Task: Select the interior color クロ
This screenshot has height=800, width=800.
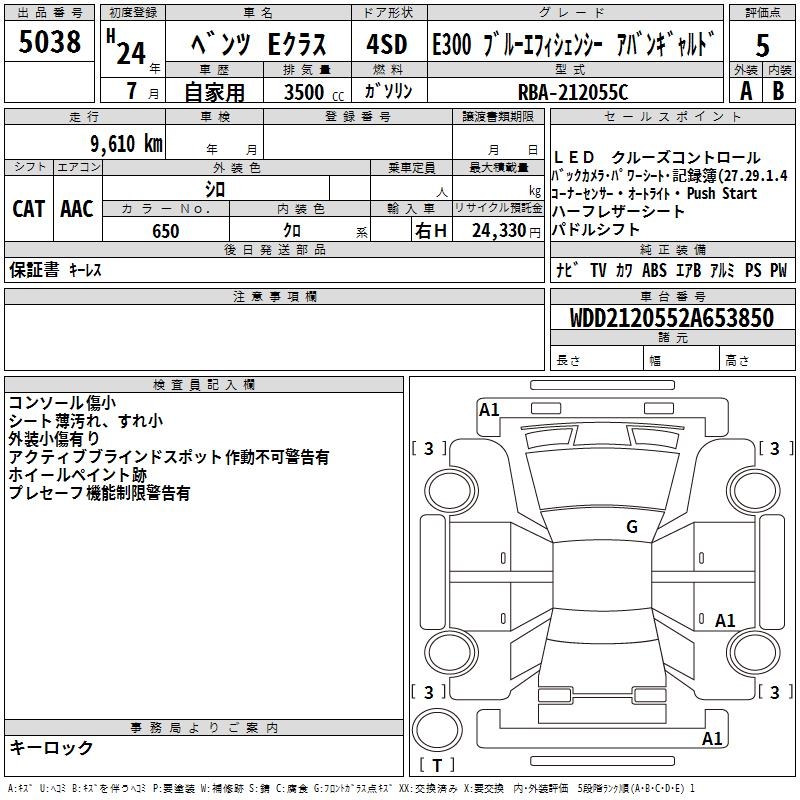Action: [292, 231]
